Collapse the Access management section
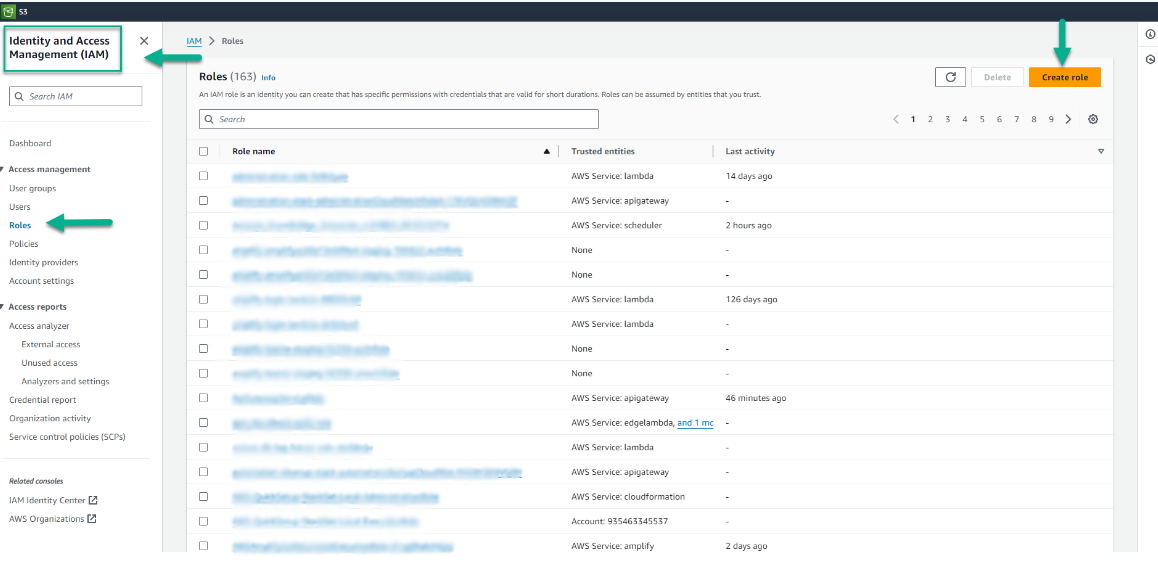 pyautogui.click(x=3, y=170)
